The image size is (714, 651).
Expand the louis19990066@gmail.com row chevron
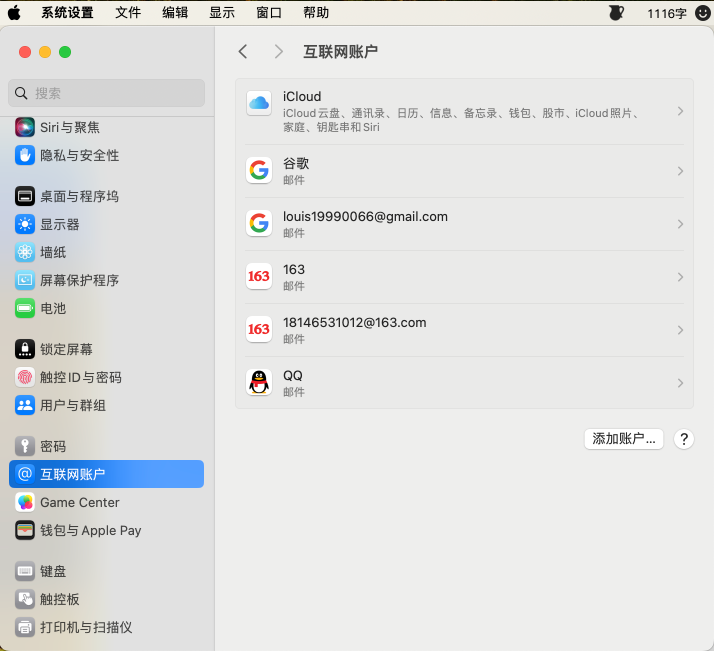680,224
